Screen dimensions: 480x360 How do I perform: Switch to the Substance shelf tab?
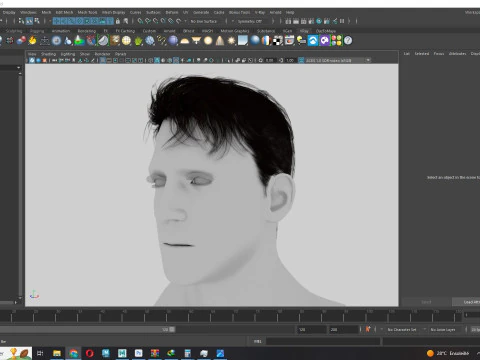pyautogui.click(x=266, y=31)
